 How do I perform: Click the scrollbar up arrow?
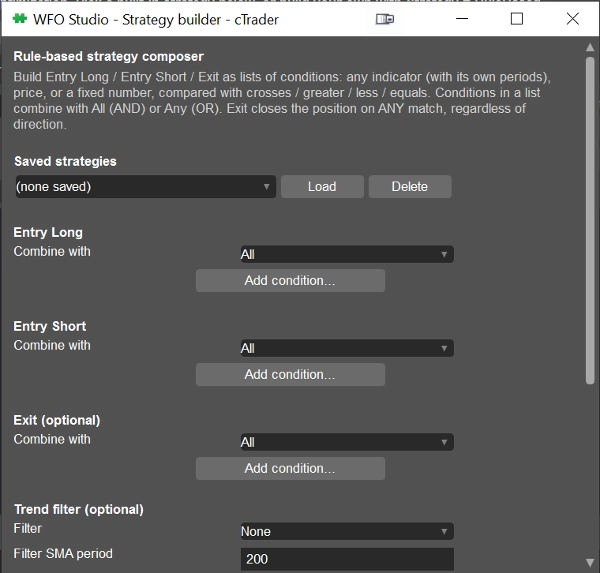(x=590, y=47)
